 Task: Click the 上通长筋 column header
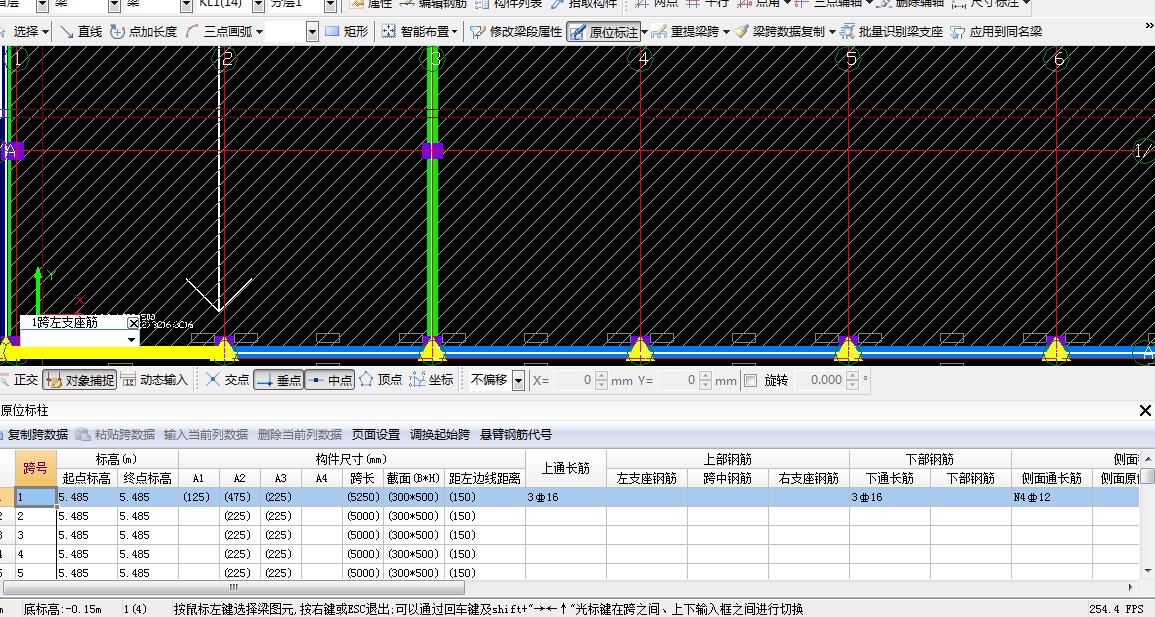coord(566,468)
